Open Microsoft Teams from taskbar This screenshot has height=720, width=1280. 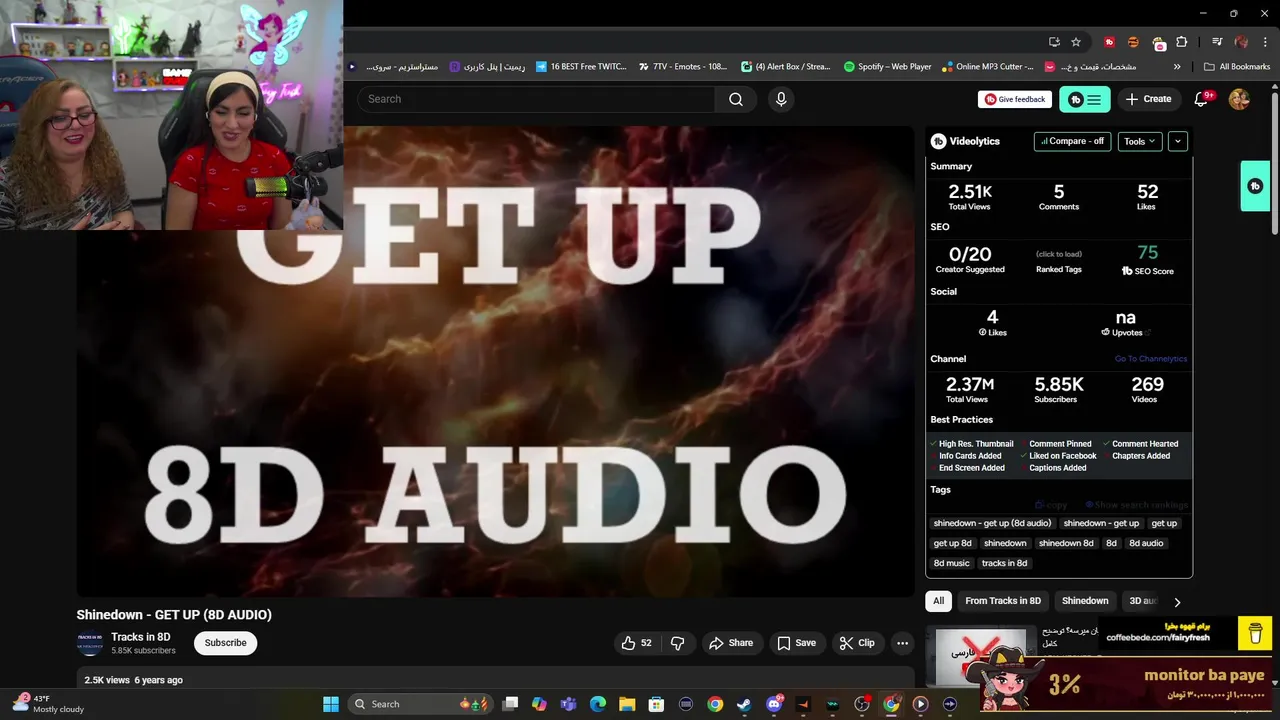coord(569,704)
